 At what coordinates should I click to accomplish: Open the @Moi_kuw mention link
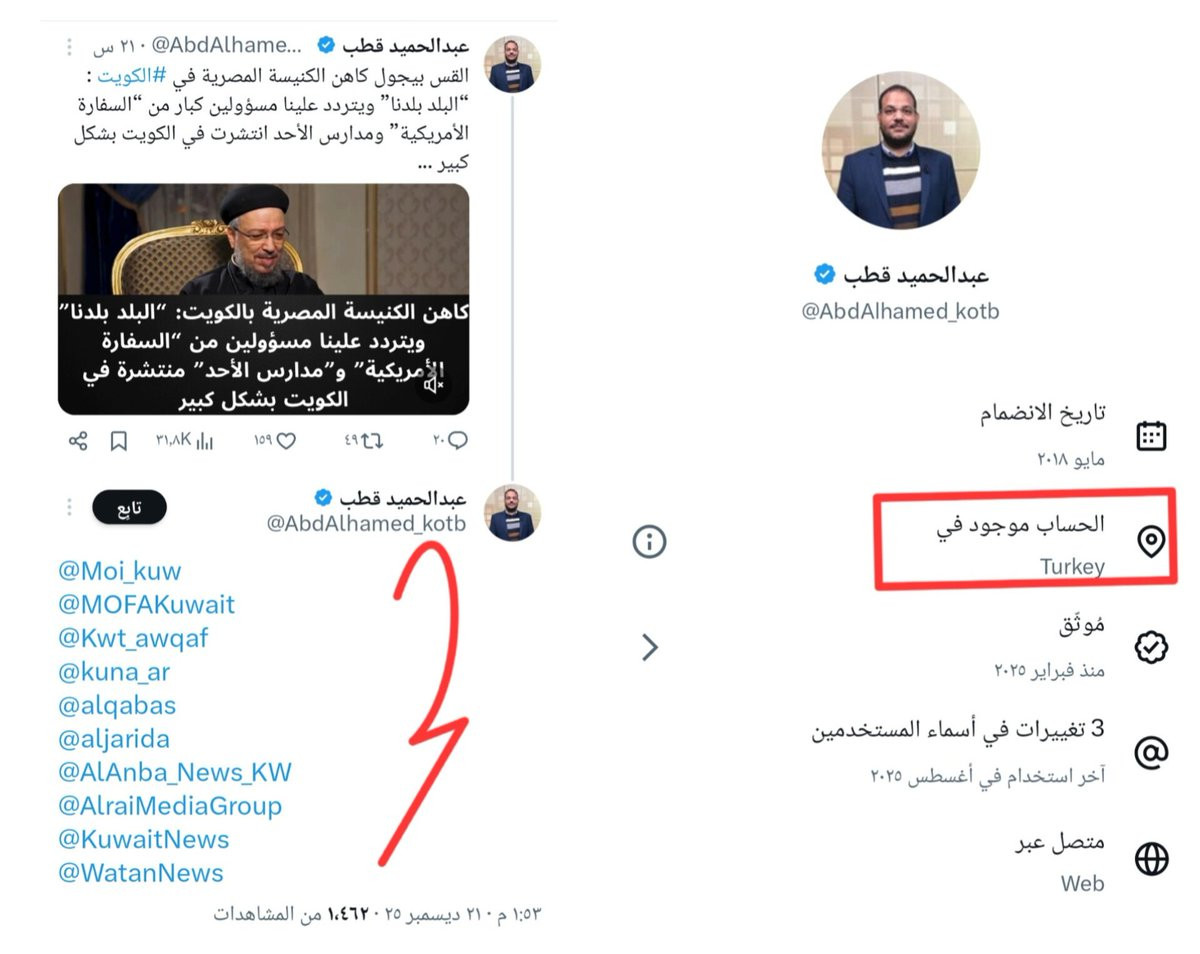120,571
